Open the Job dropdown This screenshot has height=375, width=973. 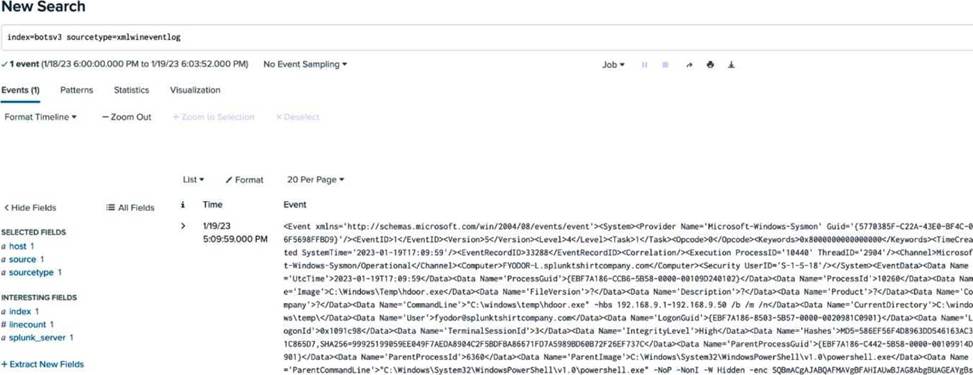(x=613, y=65)
